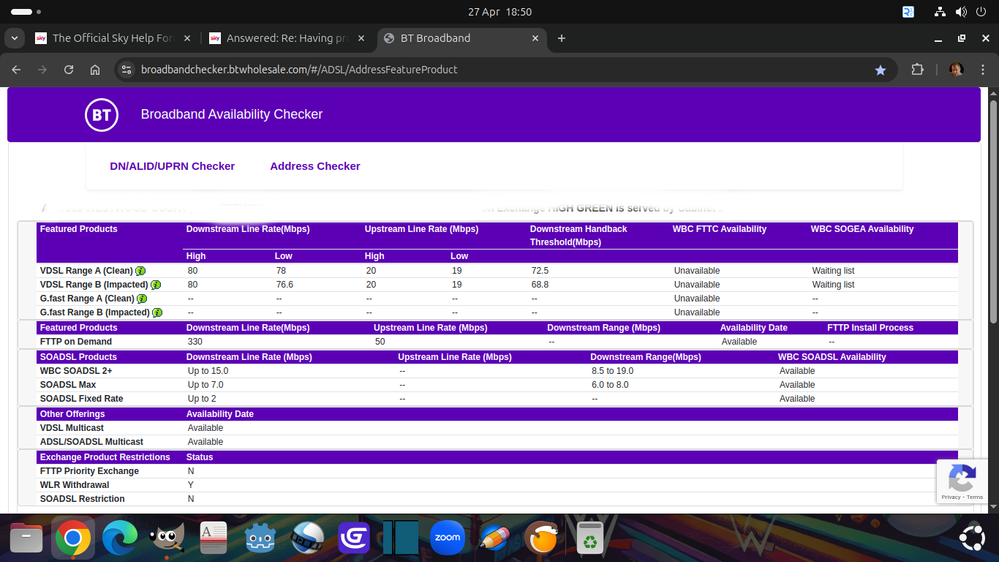
Task: Close the Sky Help Forum tab
Action: (187, 38)
